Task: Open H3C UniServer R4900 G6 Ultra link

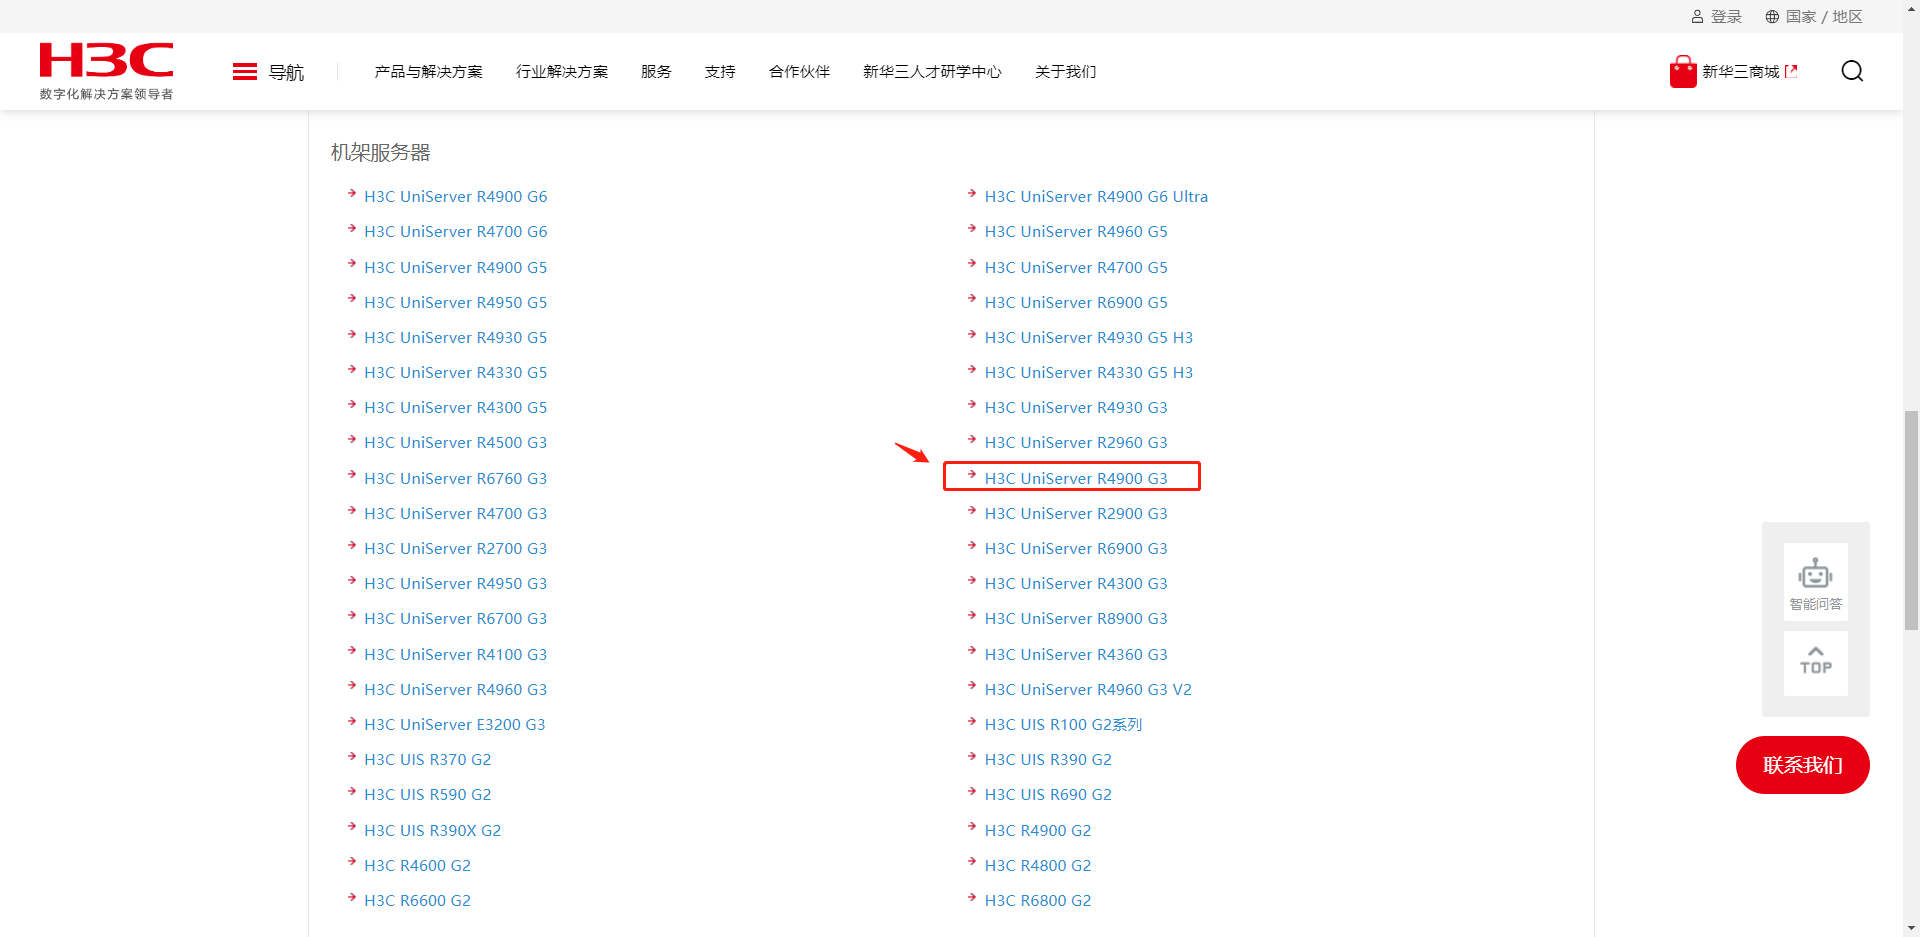Action: point(1096,197)
